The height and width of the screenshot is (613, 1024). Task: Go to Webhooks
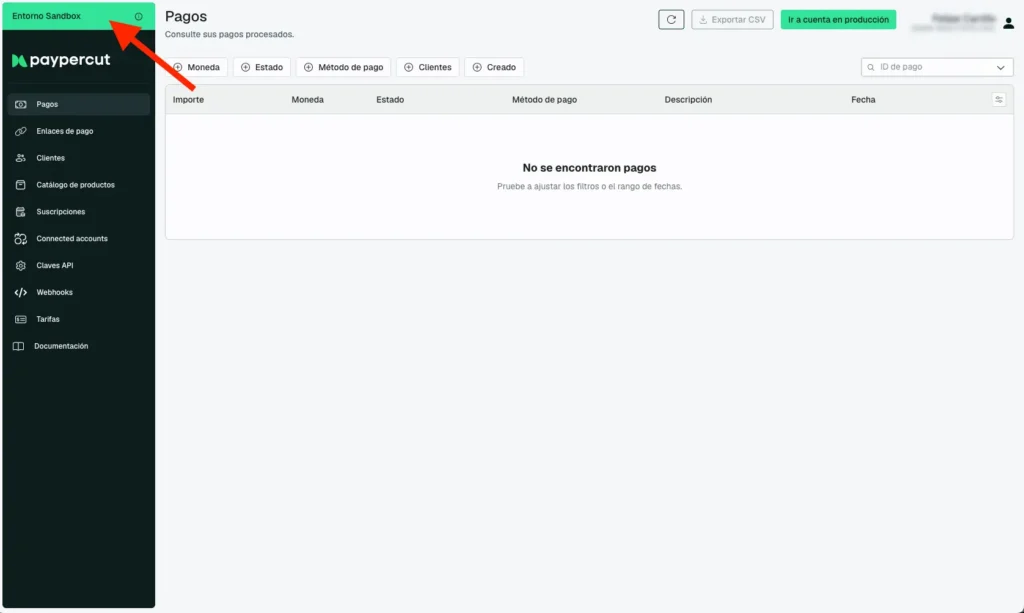pos(79,292)
